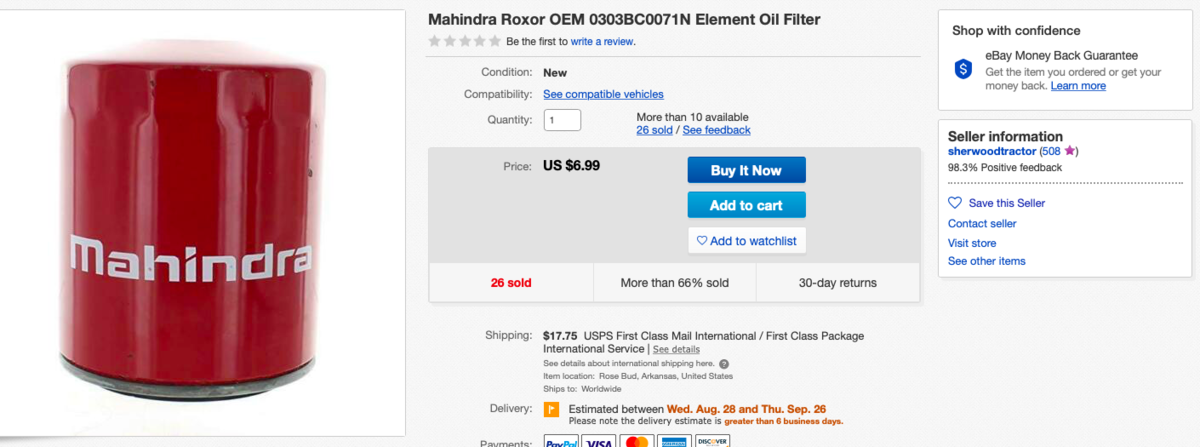Add this item to watchlist
Screen dimensions: 1200x447
(x=746, y=241)
